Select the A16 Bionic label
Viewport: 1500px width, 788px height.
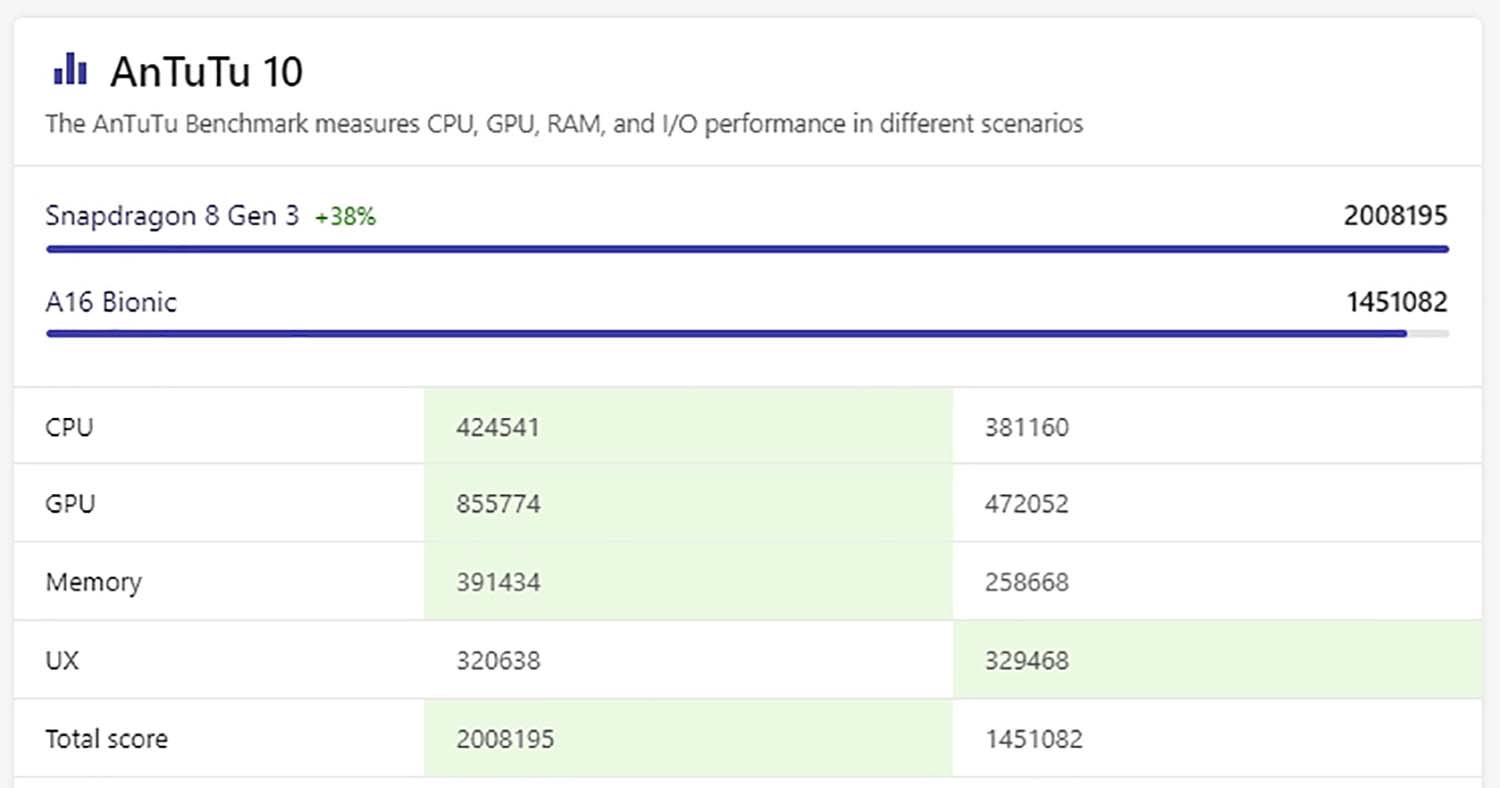click(111, 303)
